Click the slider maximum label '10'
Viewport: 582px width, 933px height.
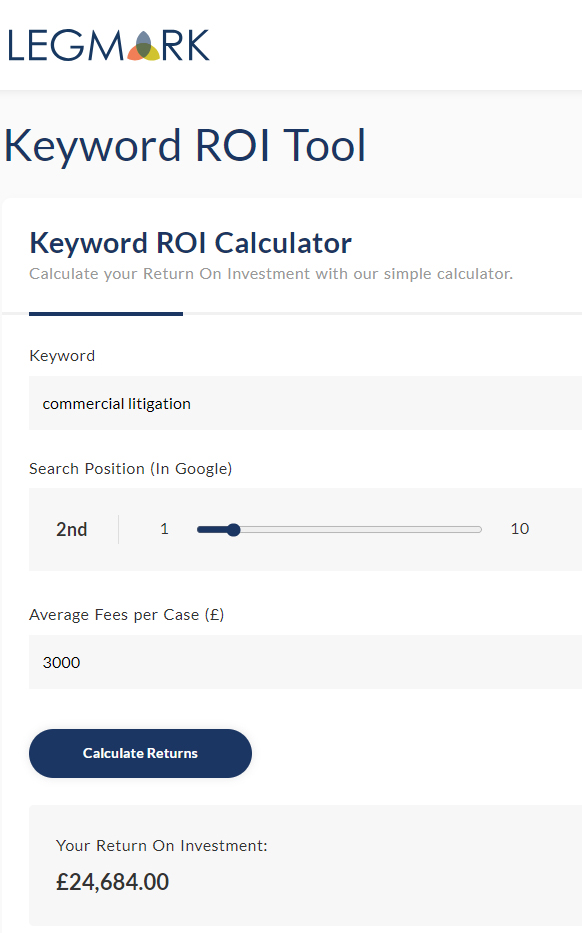(520, 528)
